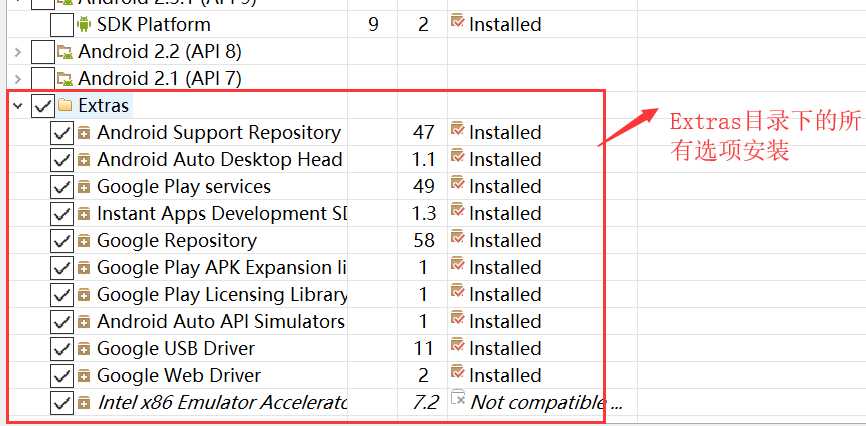Select Google USB Driver row
Viewport: 866px width, 426px height.
[x=176, y=349]
